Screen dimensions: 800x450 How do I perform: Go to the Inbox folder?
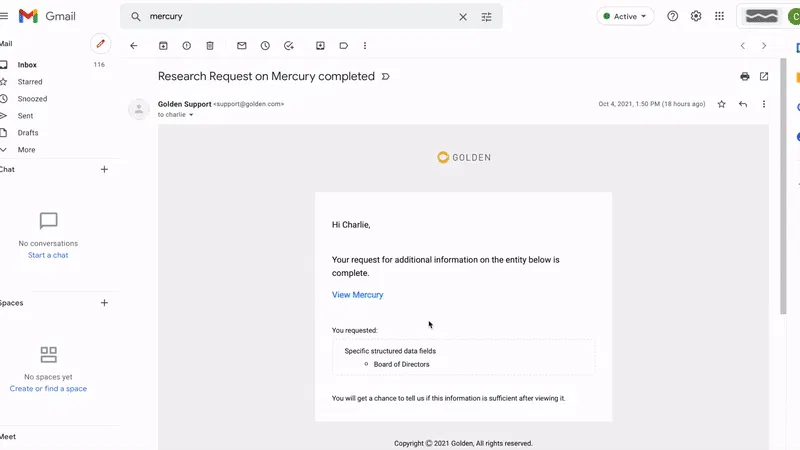(x=27, y=65)
